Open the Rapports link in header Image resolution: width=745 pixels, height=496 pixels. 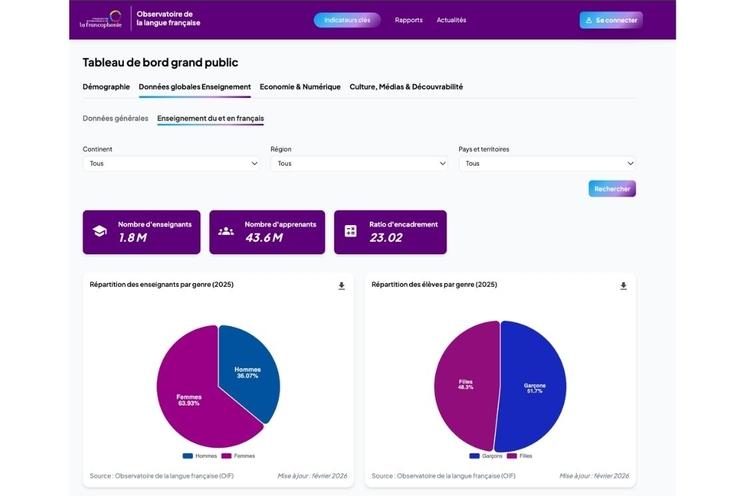pos(408,20)
